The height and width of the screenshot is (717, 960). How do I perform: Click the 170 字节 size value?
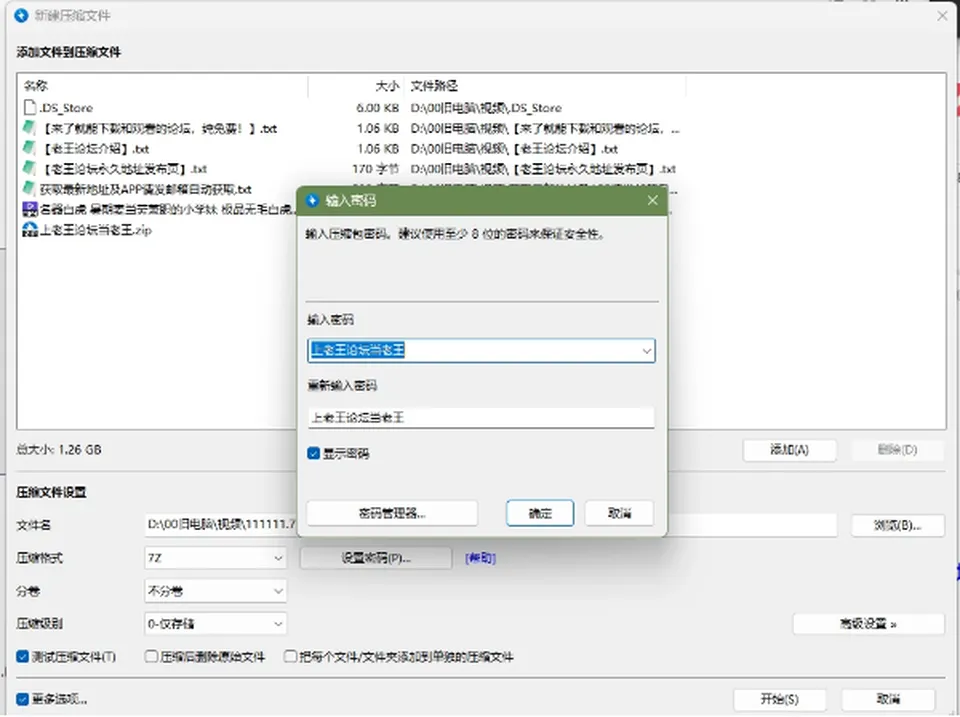375,168
